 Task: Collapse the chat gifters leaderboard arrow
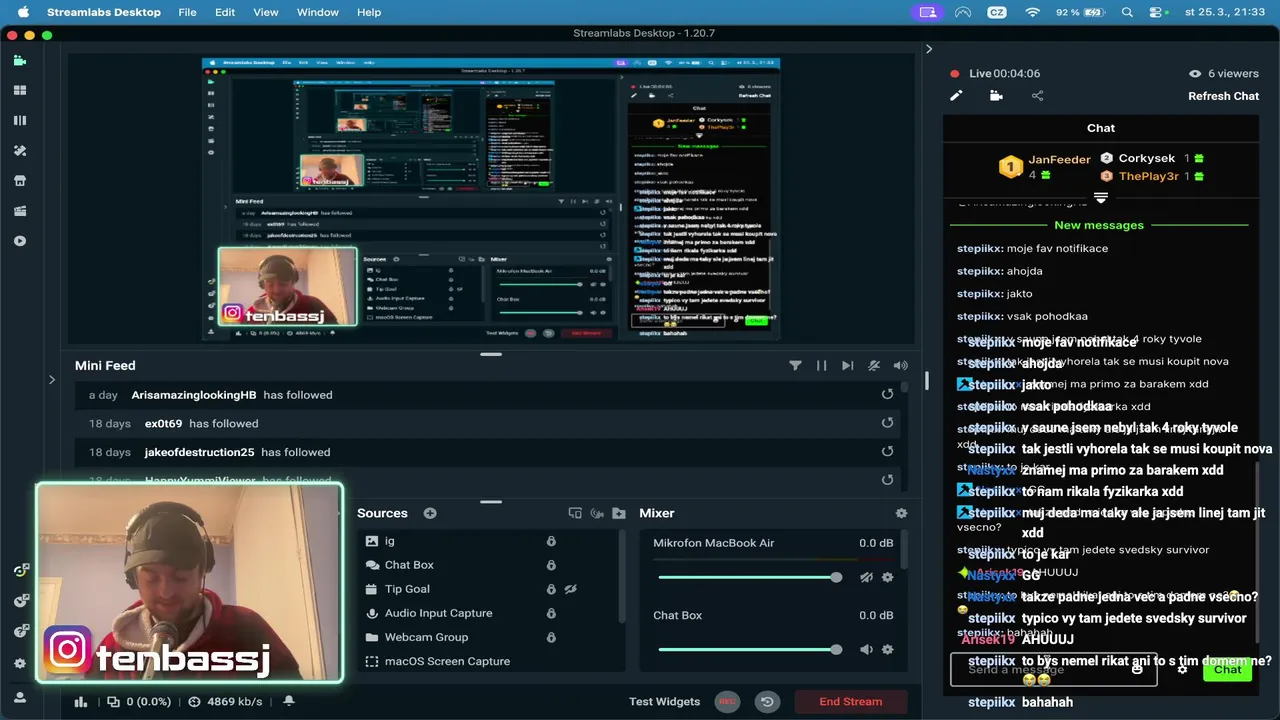click(x=1101, y=198)
